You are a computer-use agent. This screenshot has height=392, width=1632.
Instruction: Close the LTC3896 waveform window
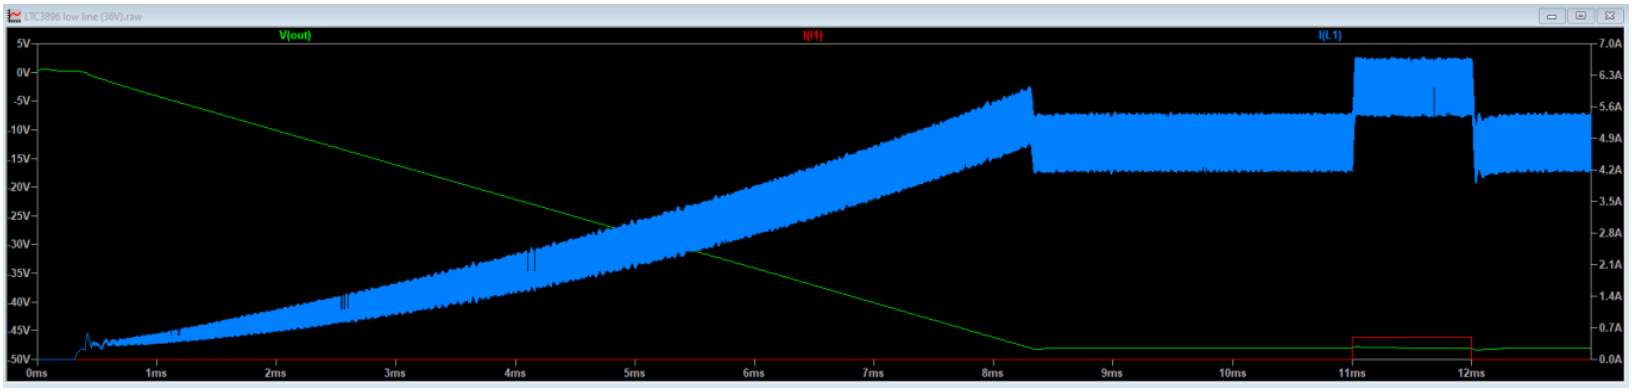point(1610,16)
